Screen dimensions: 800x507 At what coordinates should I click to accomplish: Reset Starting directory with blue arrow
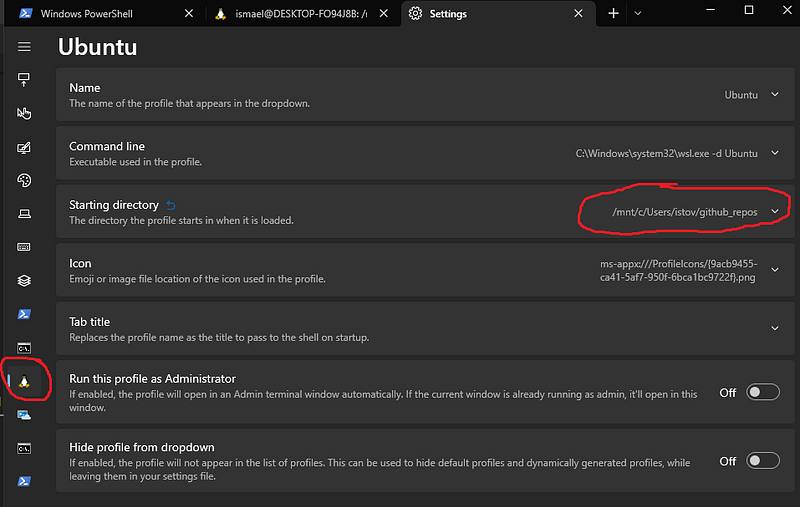click(x=171, y=206)
